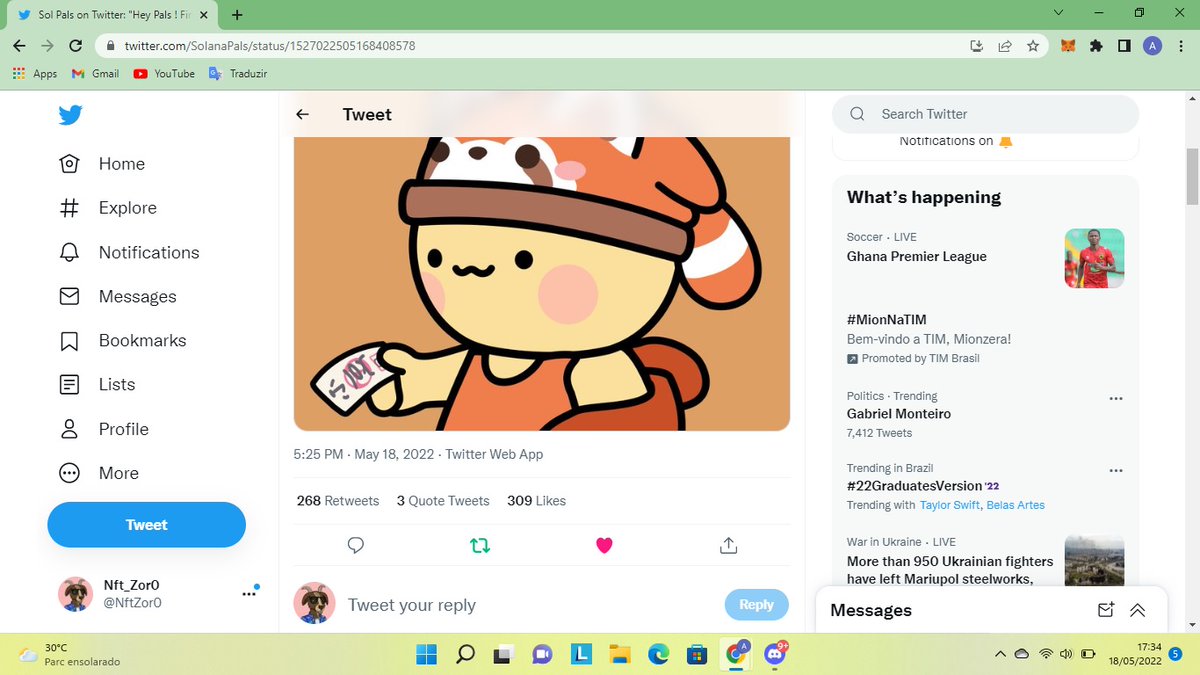Open the Windows Start menu
This screenshot has height=675, width=1200.
click(x=427, y=654)
